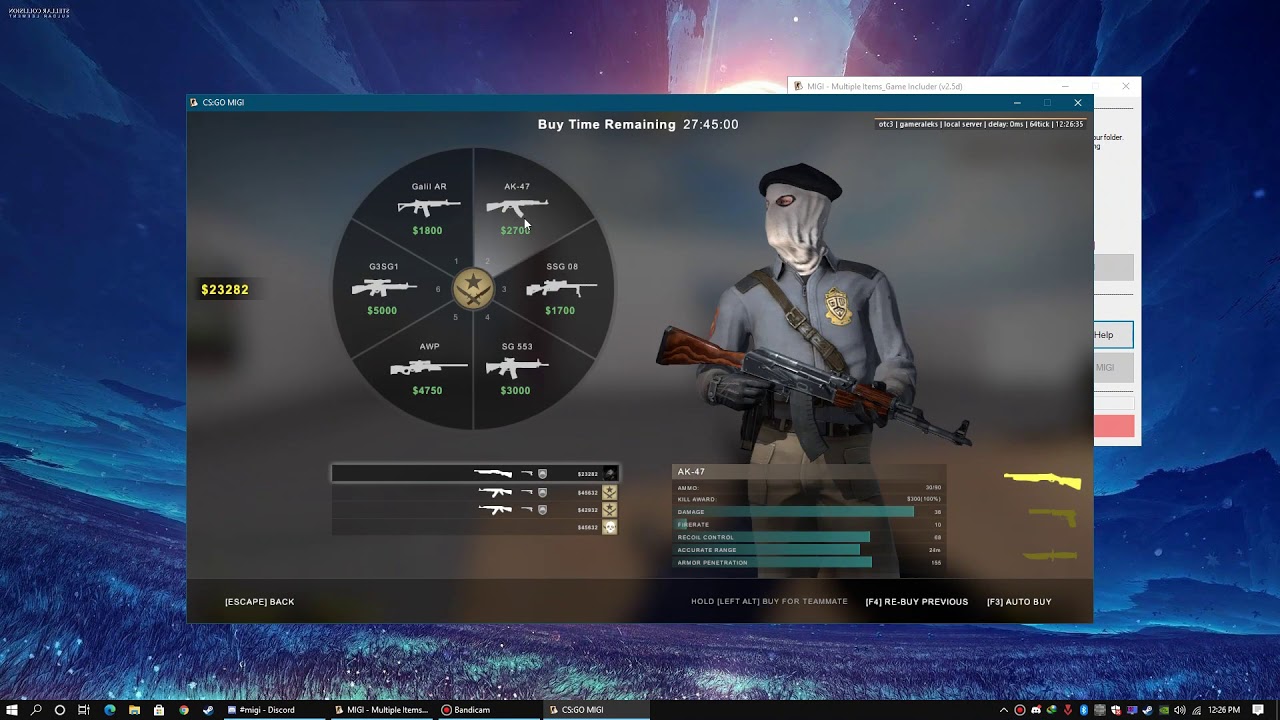
Task: Pick the AWP sniper rifle
Action: 428,368
